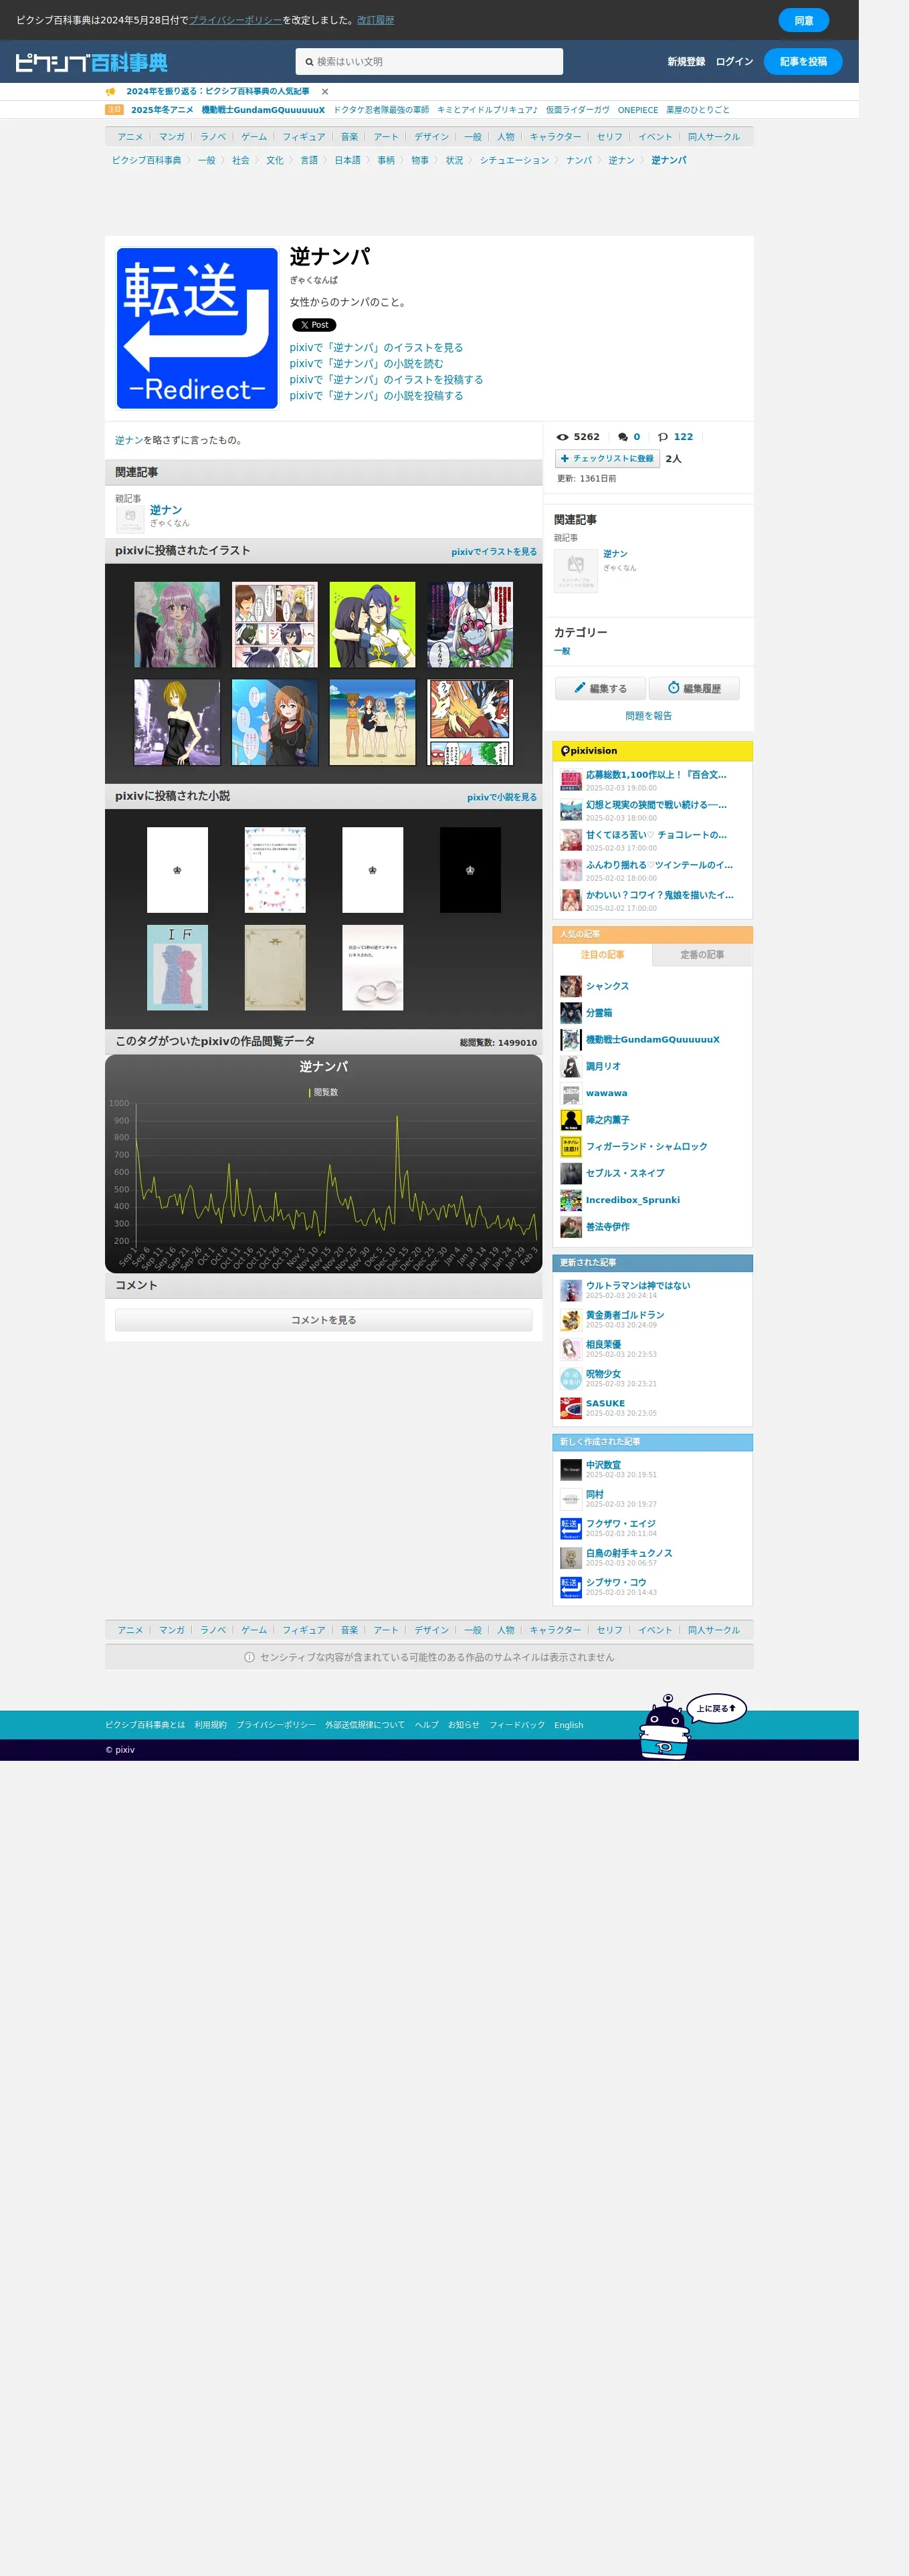
Task: Share with the X Post button
Action: pyautogui.click(x=314, y=325)
